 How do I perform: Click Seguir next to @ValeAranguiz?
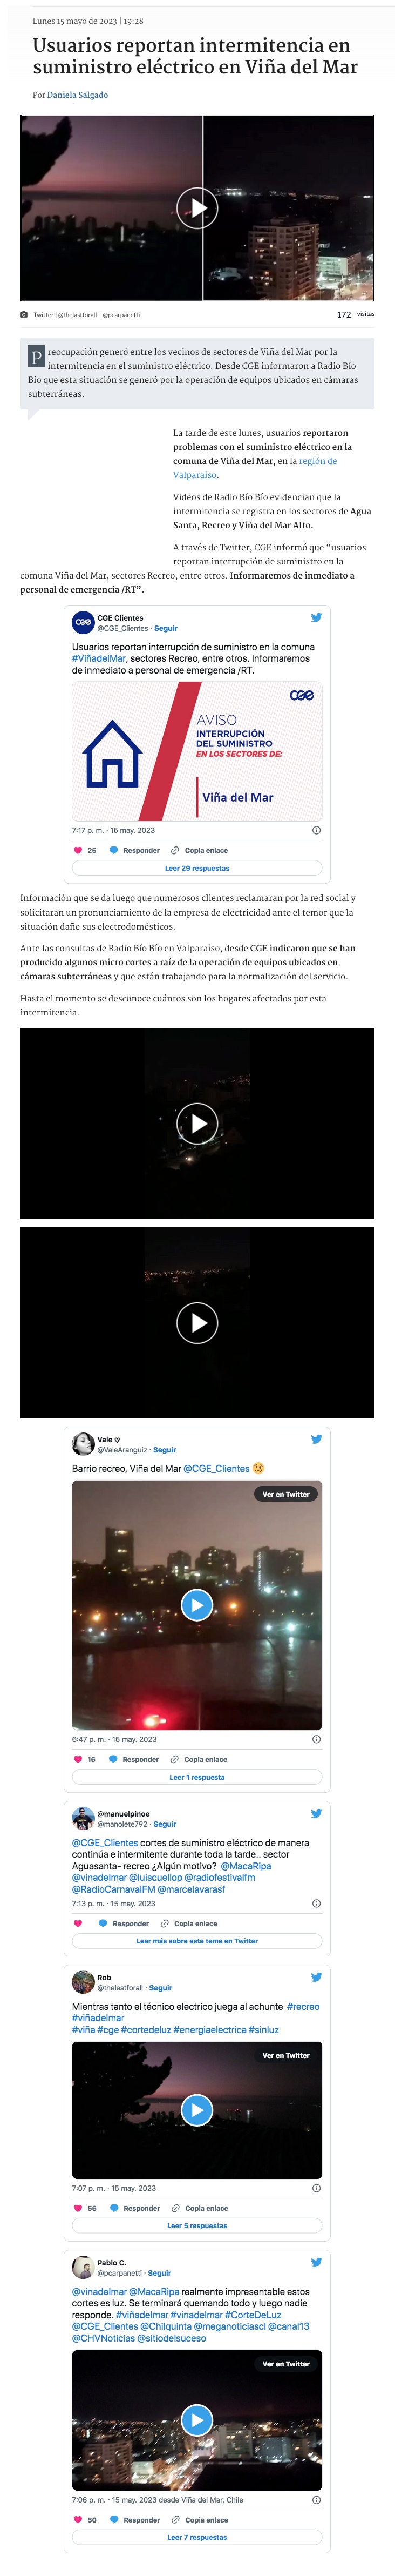pos(165,1449)
